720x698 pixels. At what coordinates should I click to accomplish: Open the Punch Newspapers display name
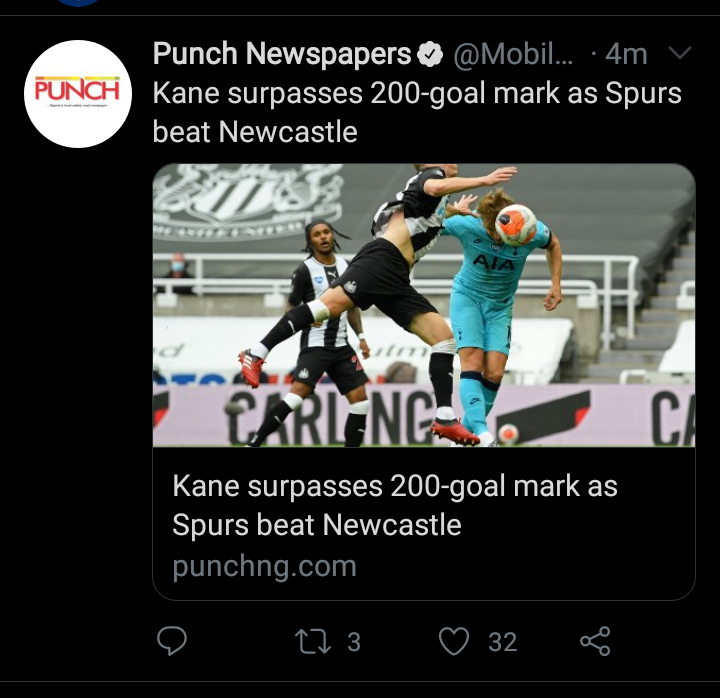coord(282,55)
